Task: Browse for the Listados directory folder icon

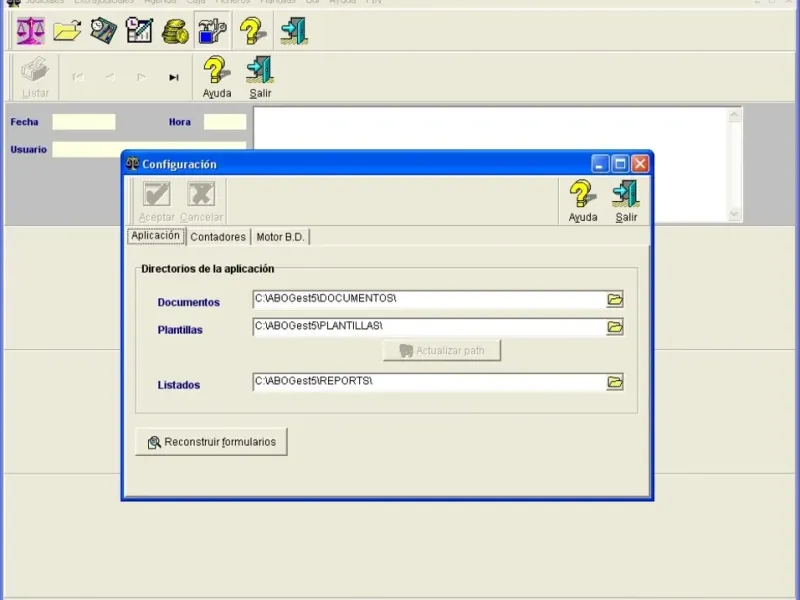Action: (615, 382)
